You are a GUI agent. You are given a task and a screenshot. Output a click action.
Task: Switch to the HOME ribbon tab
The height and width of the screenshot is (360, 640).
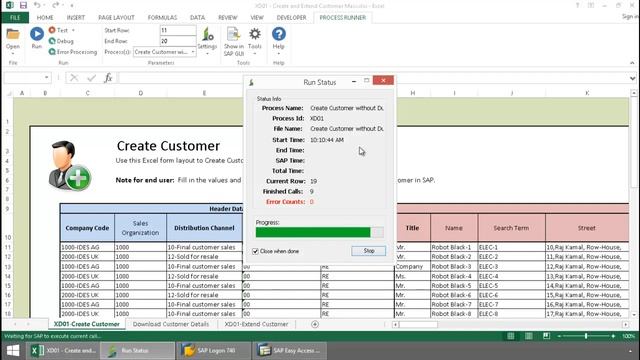[45, 18]
